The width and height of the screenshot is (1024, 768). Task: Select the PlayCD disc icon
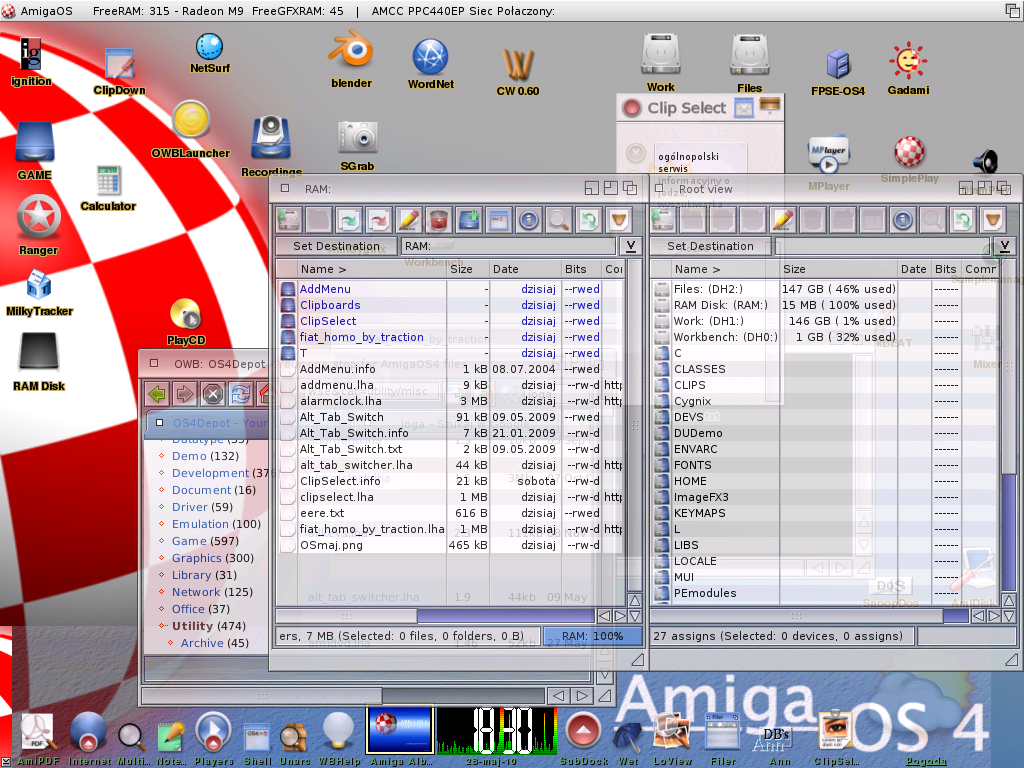tap(186, 321)
